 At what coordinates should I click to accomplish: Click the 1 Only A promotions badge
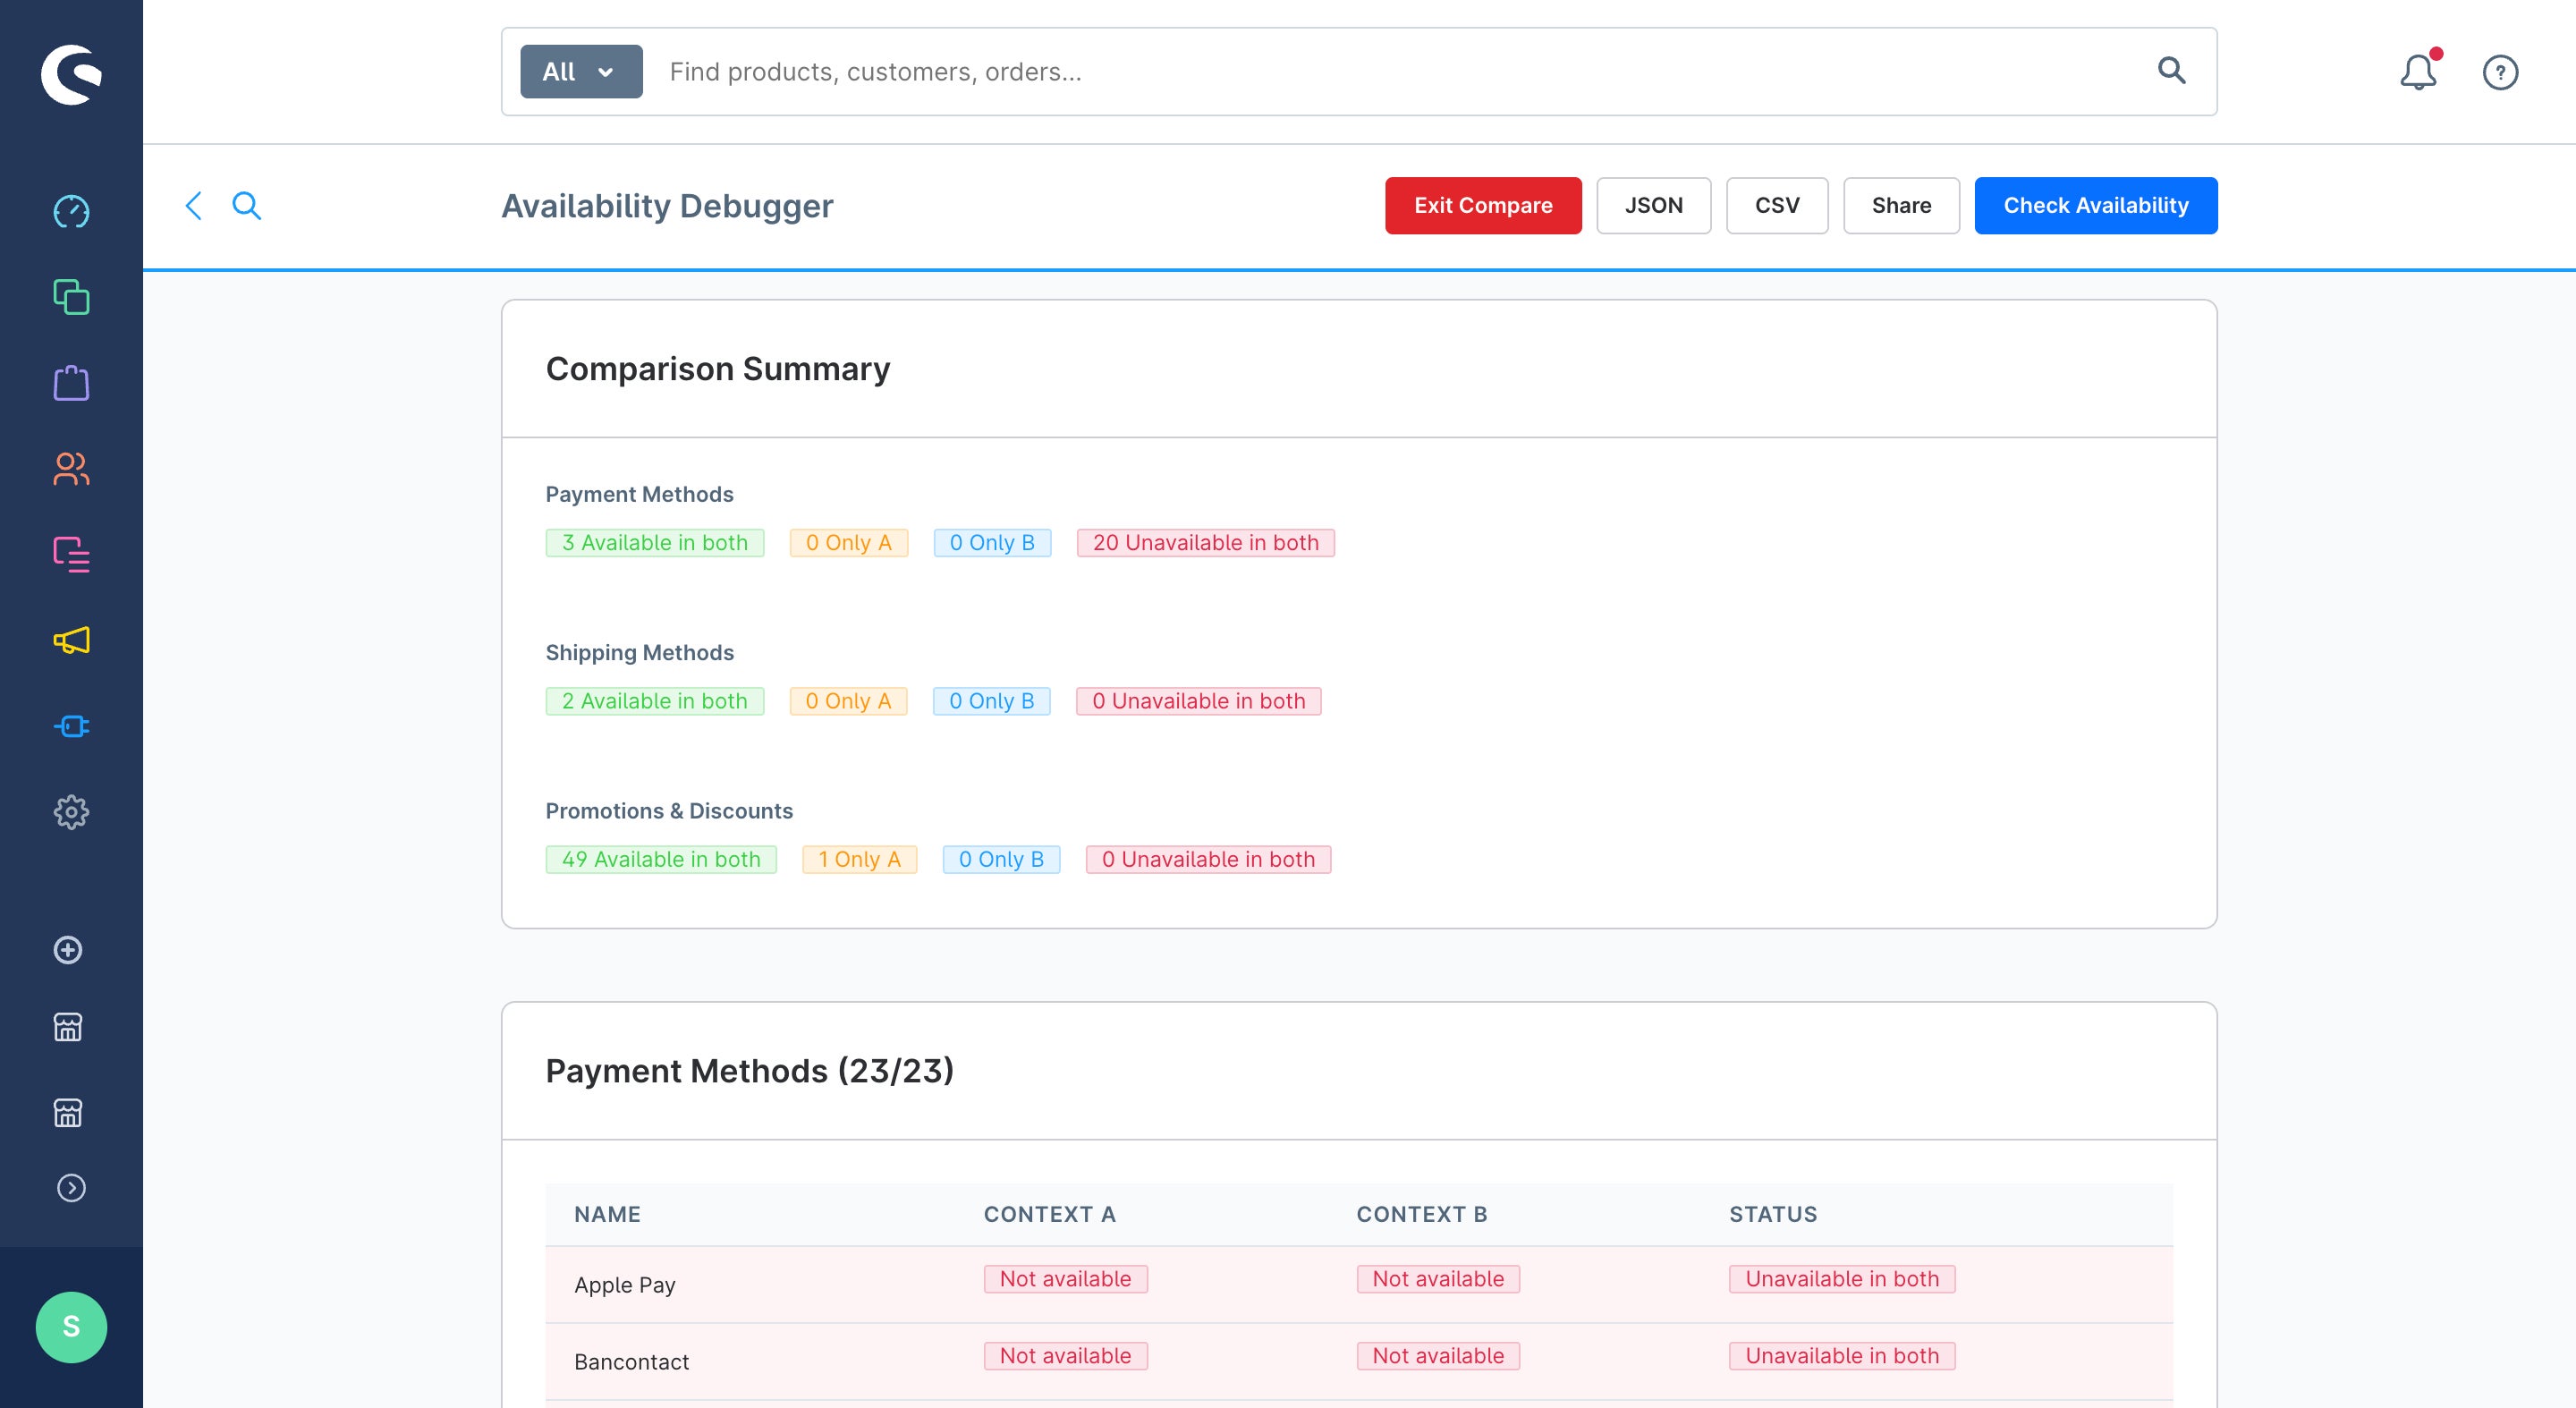pyautogui.click(x=860, y=860)
